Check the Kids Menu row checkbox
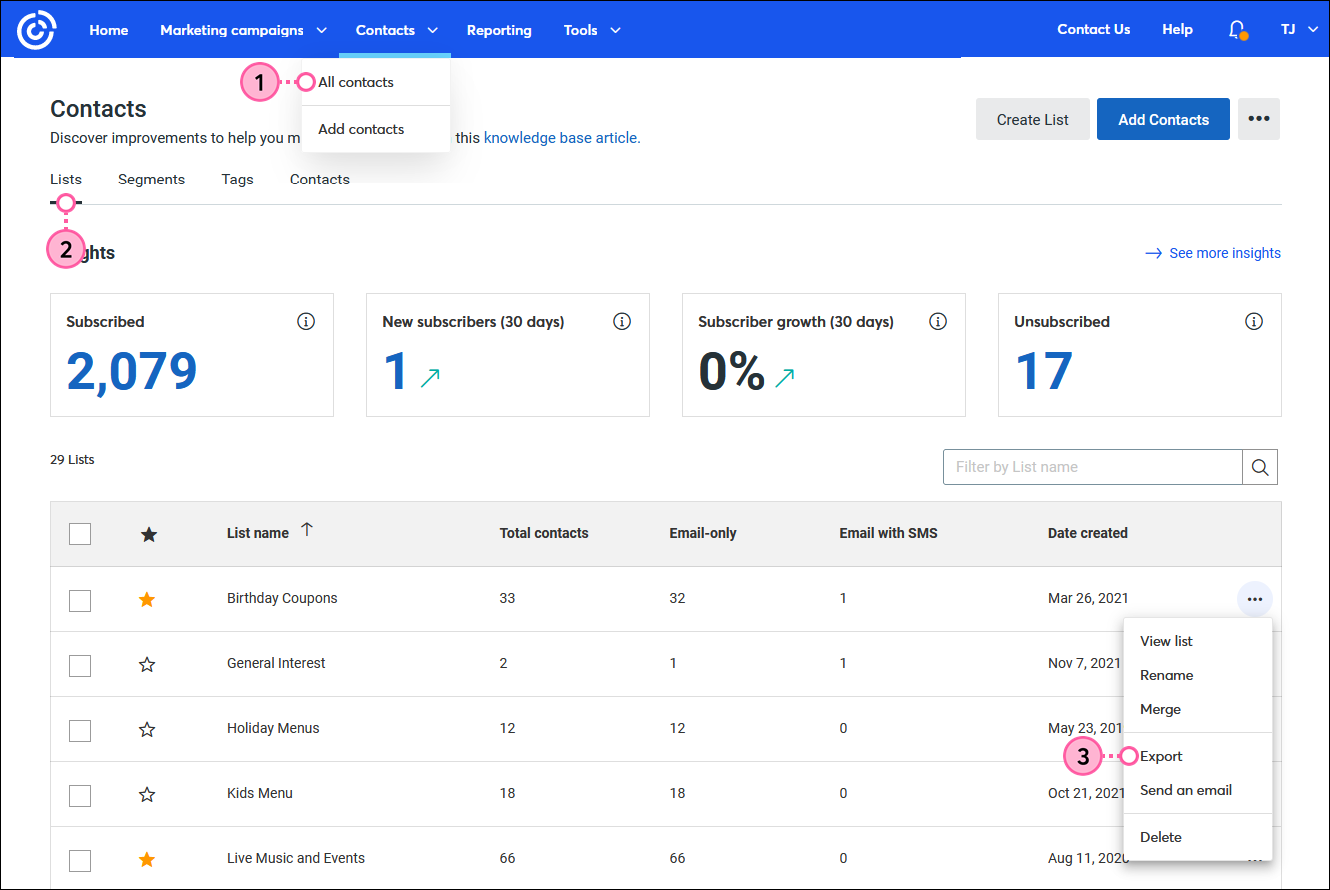Screen dimensions: 1330x890 (80, 795)
